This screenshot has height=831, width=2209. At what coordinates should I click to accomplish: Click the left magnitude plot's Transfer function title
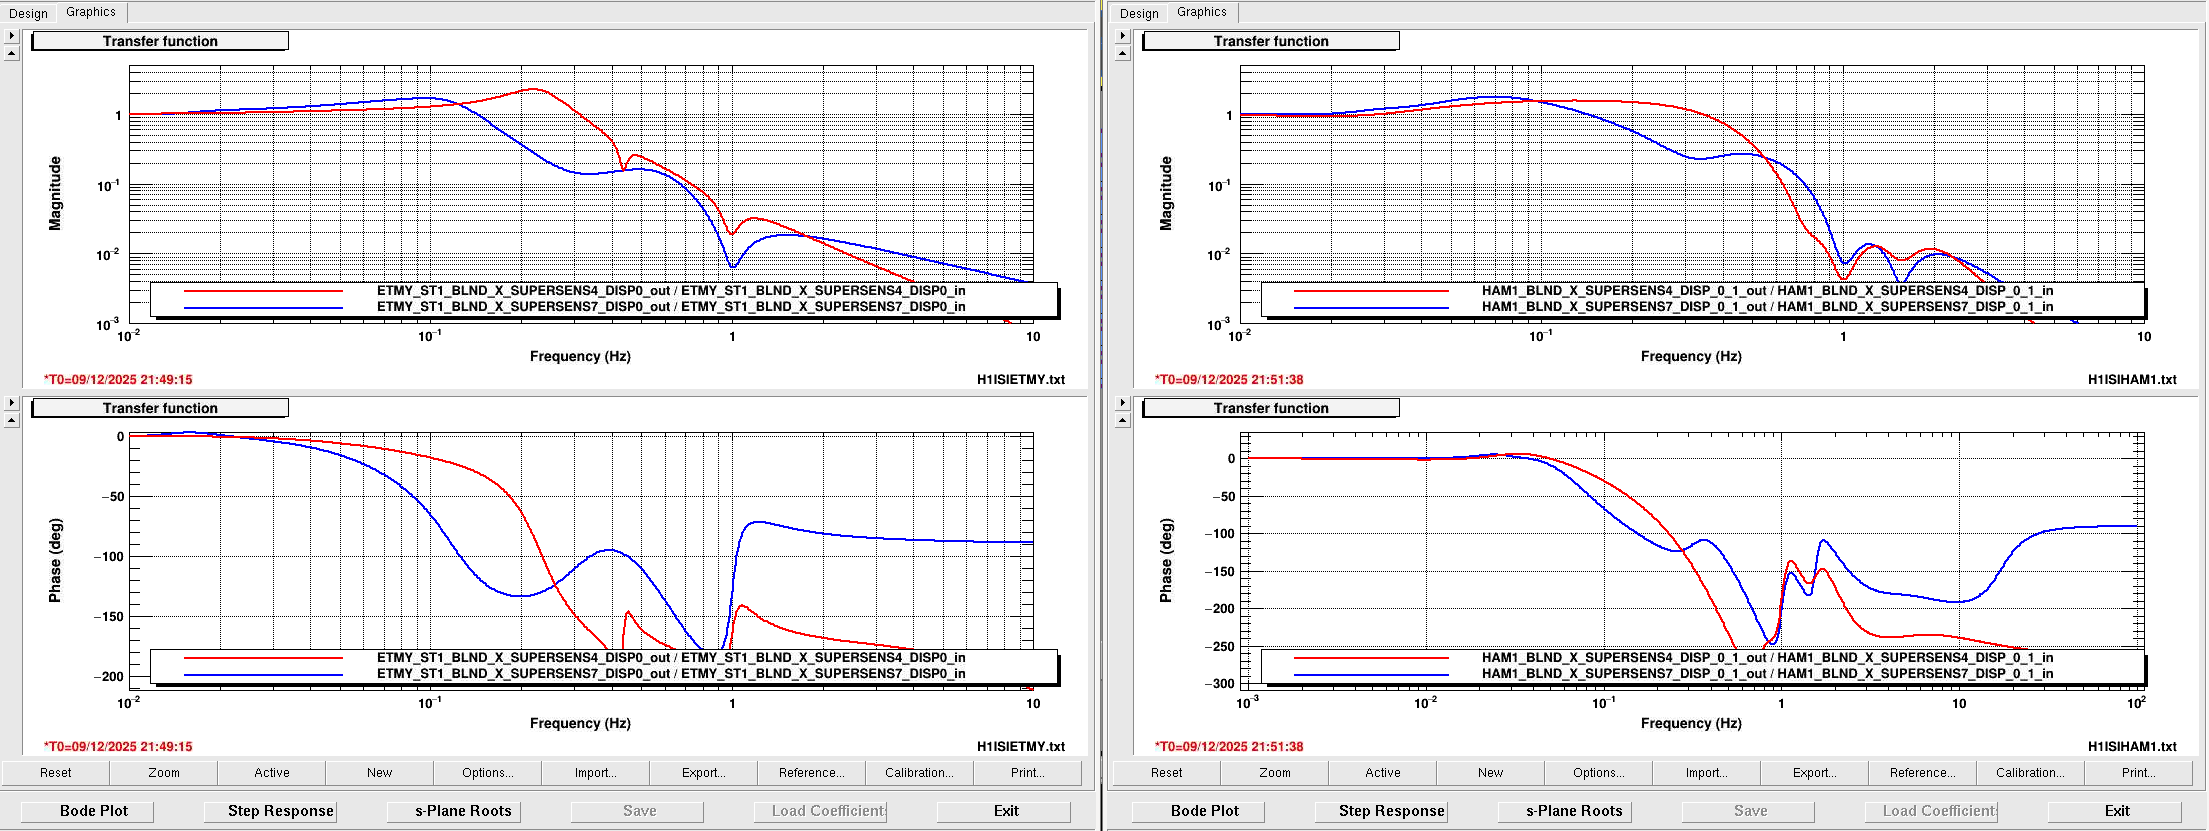[160, 41]
